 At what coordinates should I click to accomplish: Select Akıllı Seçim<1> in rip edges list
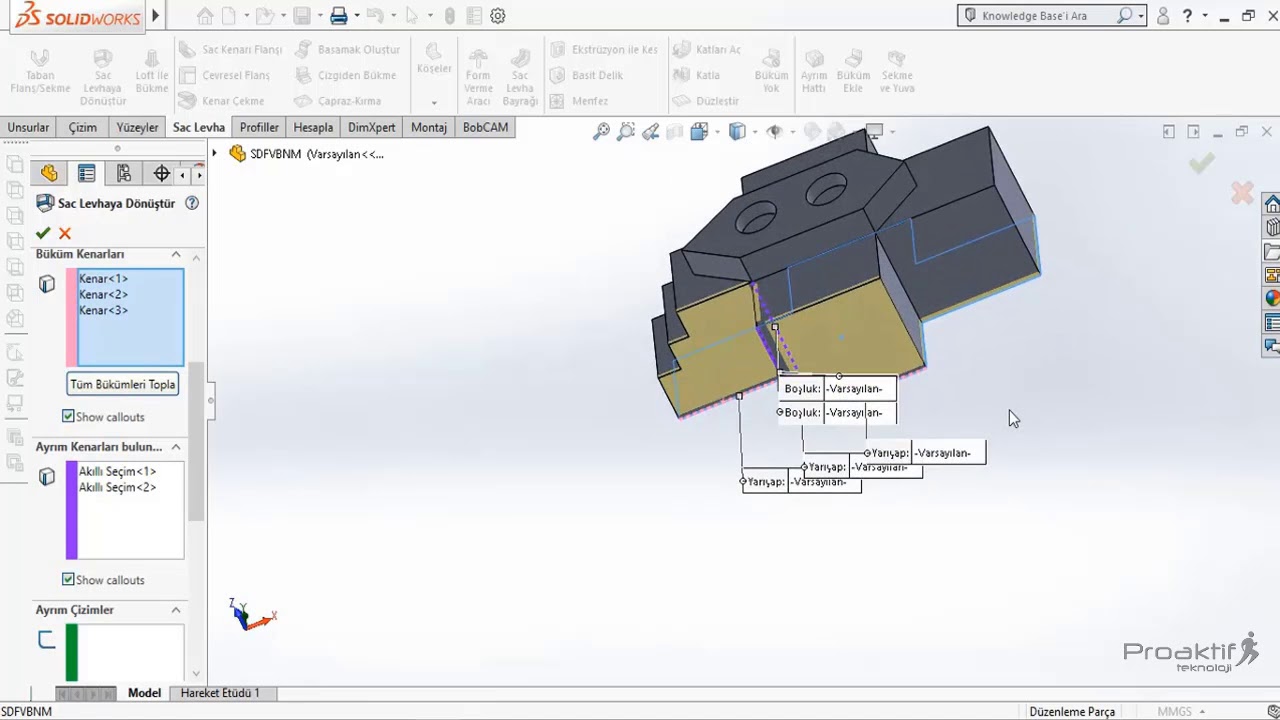(117, 471)
